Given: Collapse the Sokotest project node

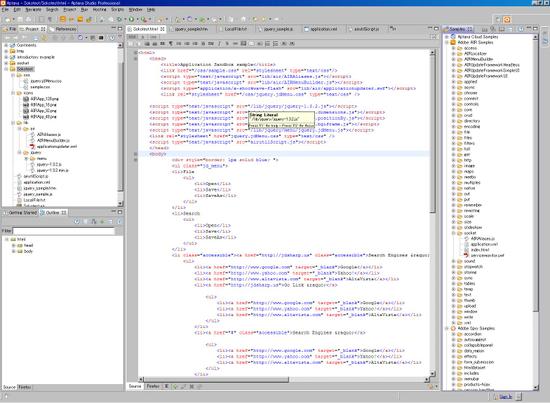Looking at the screenshot, I should [6, 69].
